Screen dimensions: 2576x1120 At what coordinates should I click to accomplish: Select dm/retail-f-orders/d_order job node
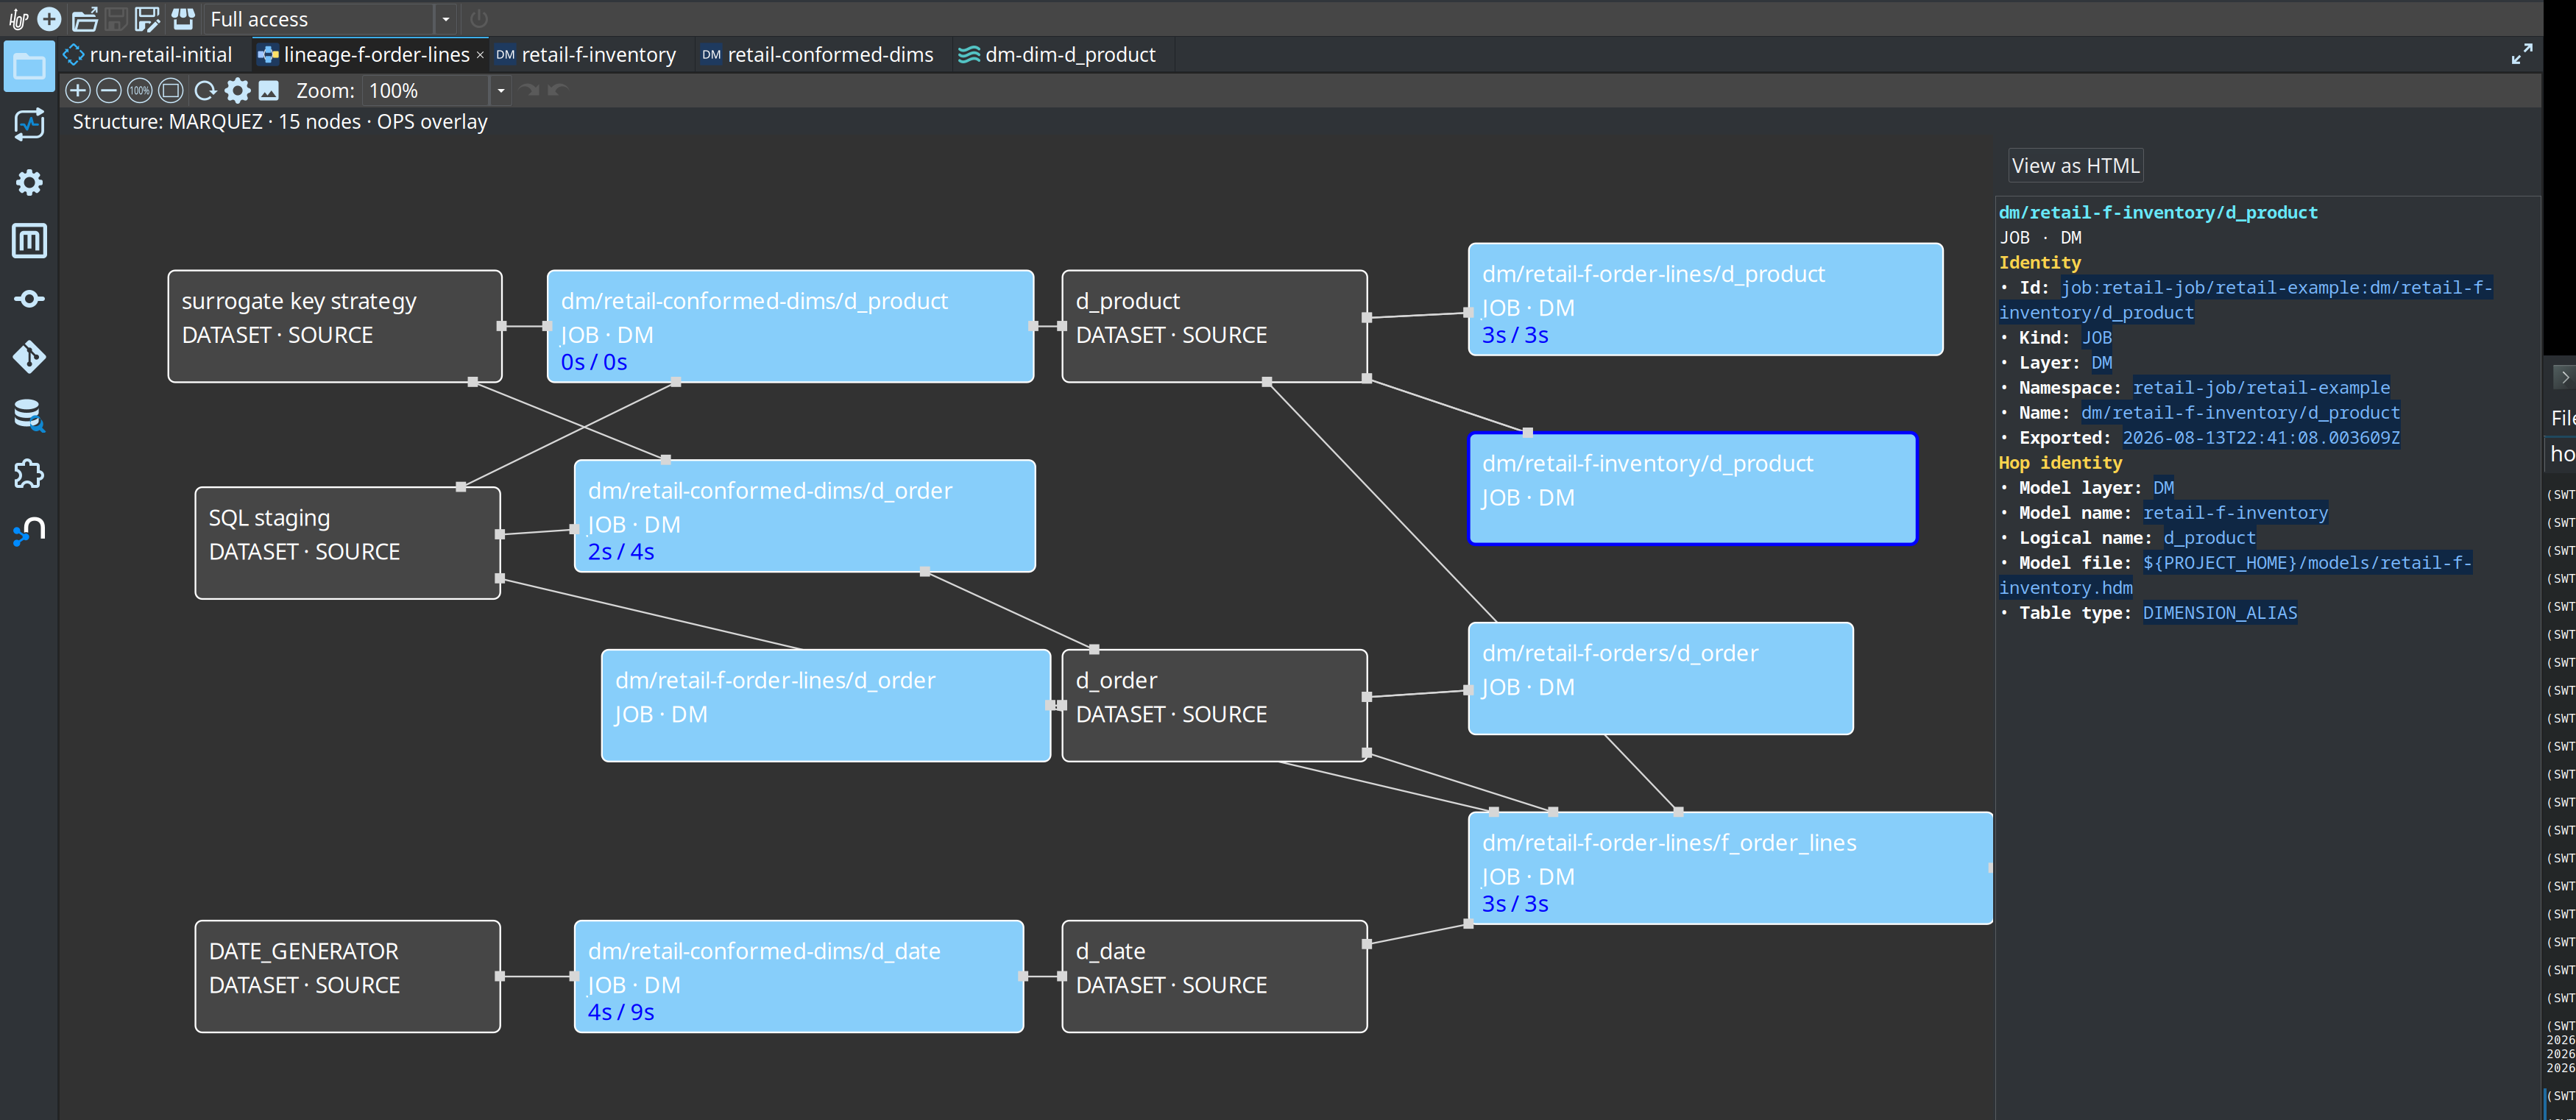(1660, 678)
